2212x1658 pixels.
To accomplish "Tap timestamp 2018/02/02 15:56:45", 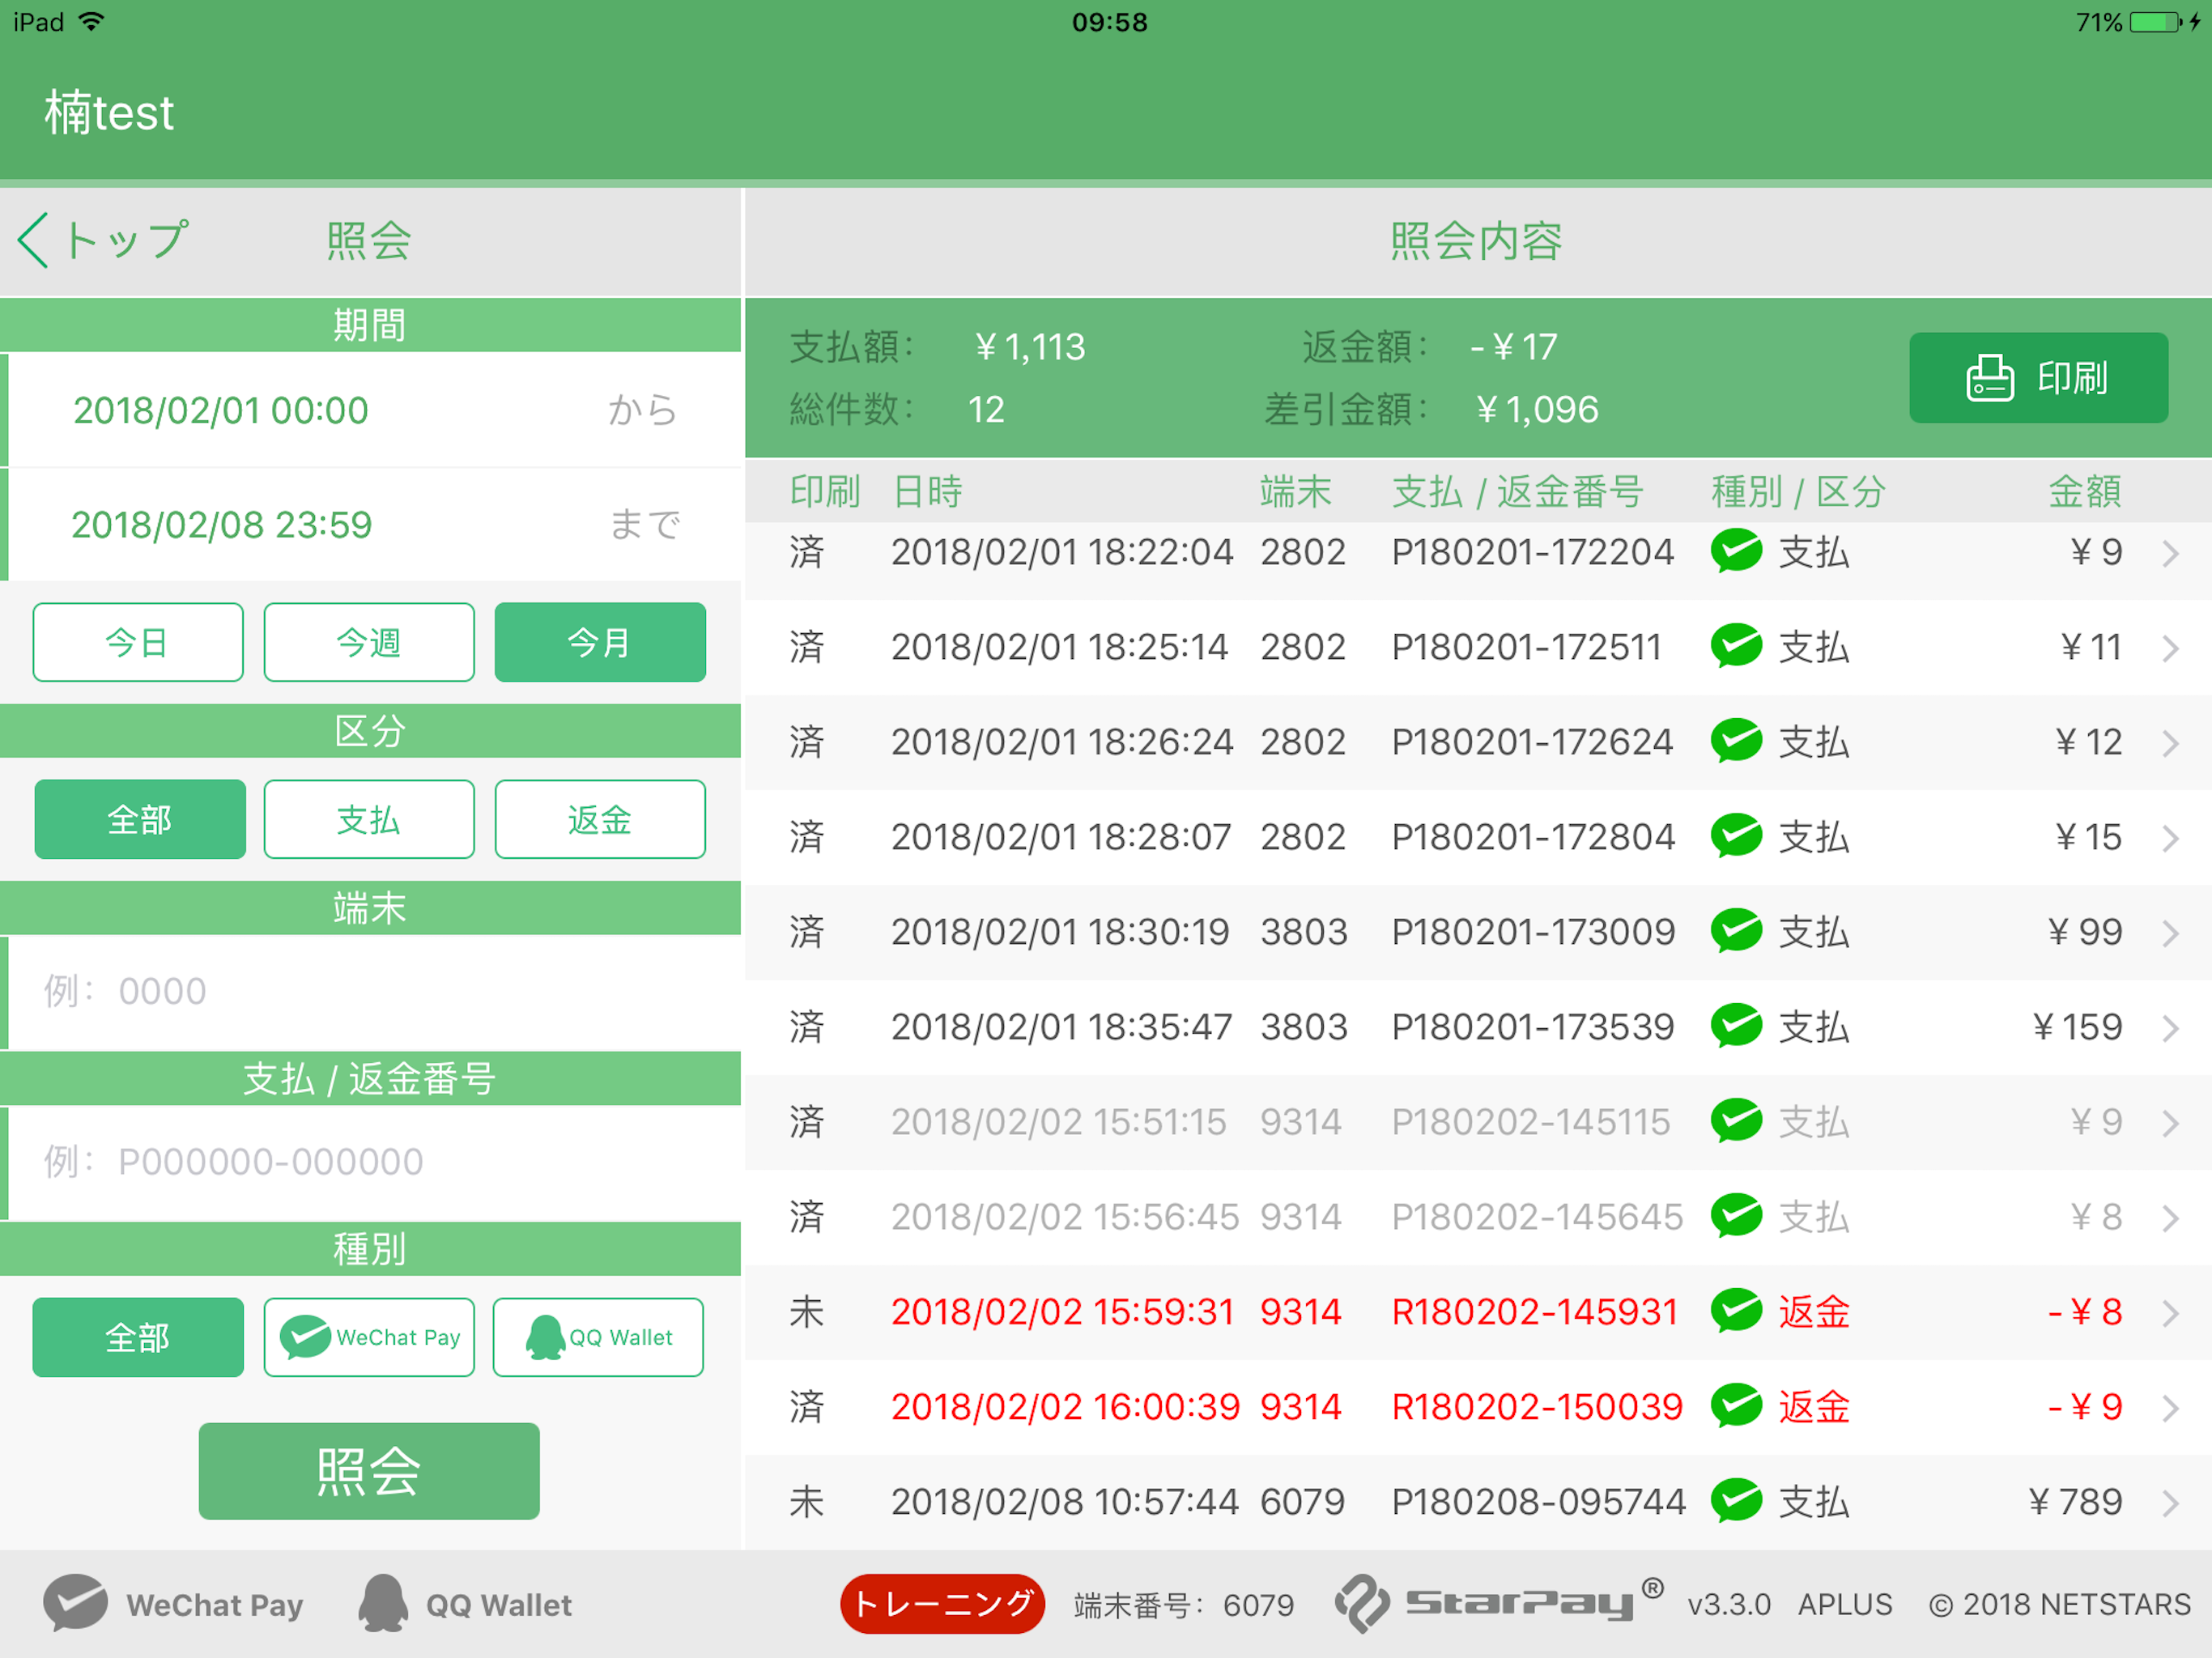I will click(1064, 1217).
